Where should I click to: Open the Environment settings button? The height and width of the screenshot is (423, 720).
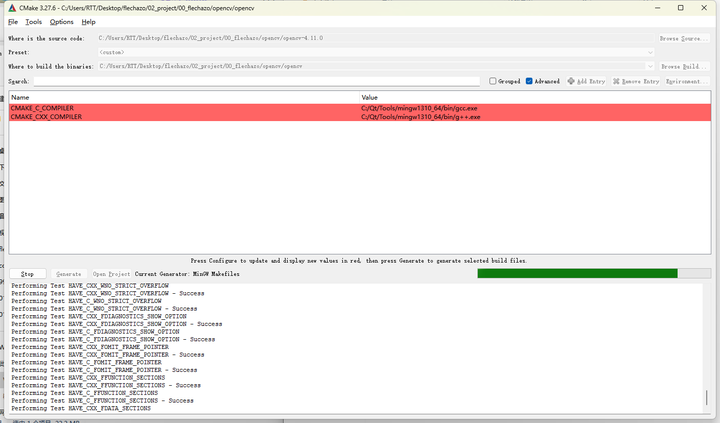point(687,81)
